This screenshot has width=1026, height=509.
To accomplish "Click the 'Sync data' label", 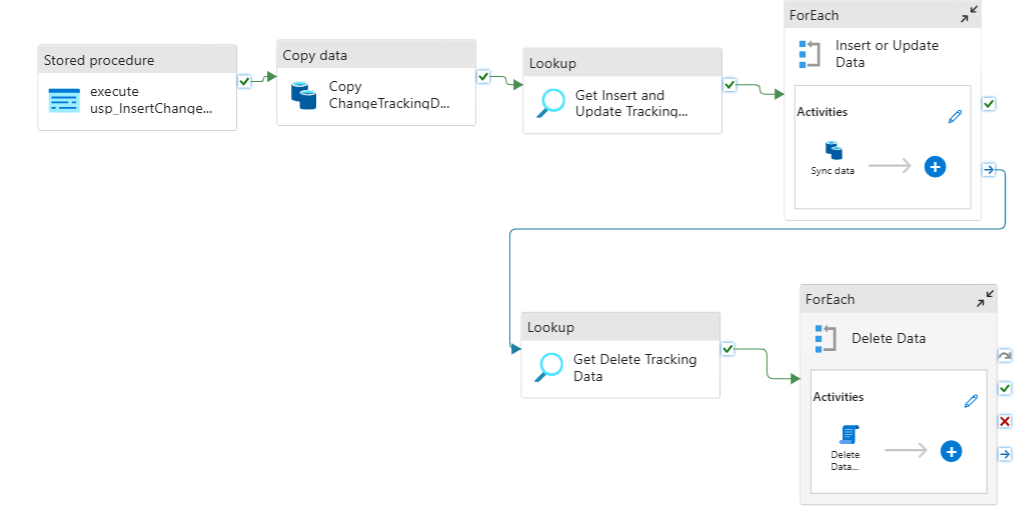I will (x=832, y=171).
